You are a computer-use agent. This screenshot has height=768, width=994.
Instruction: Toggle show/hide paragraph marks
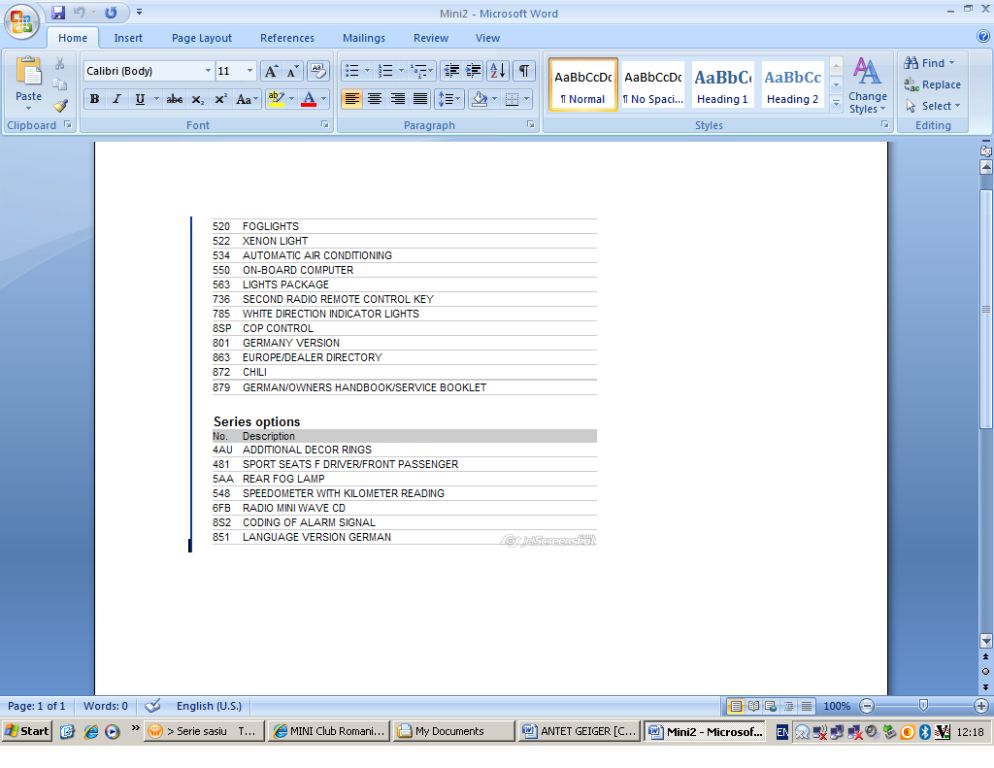pos(522,72)
